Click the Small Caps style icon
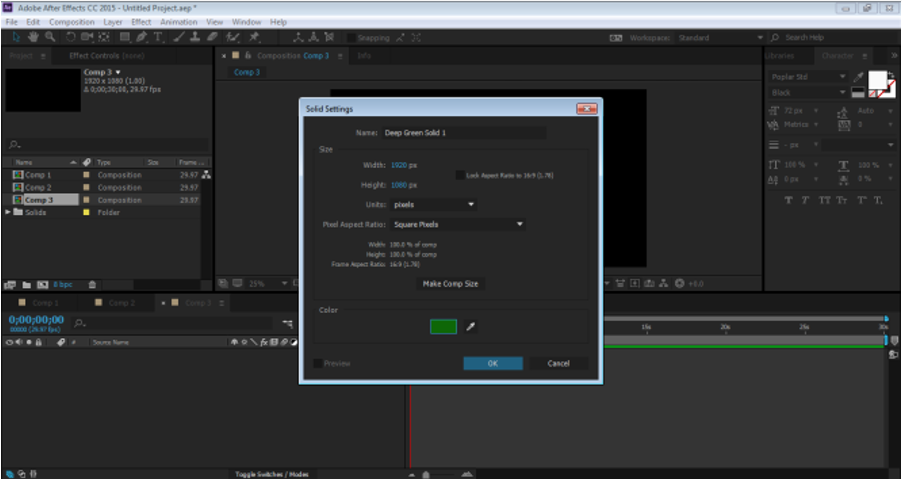This screenshot has height=479, width=902. 842,200
